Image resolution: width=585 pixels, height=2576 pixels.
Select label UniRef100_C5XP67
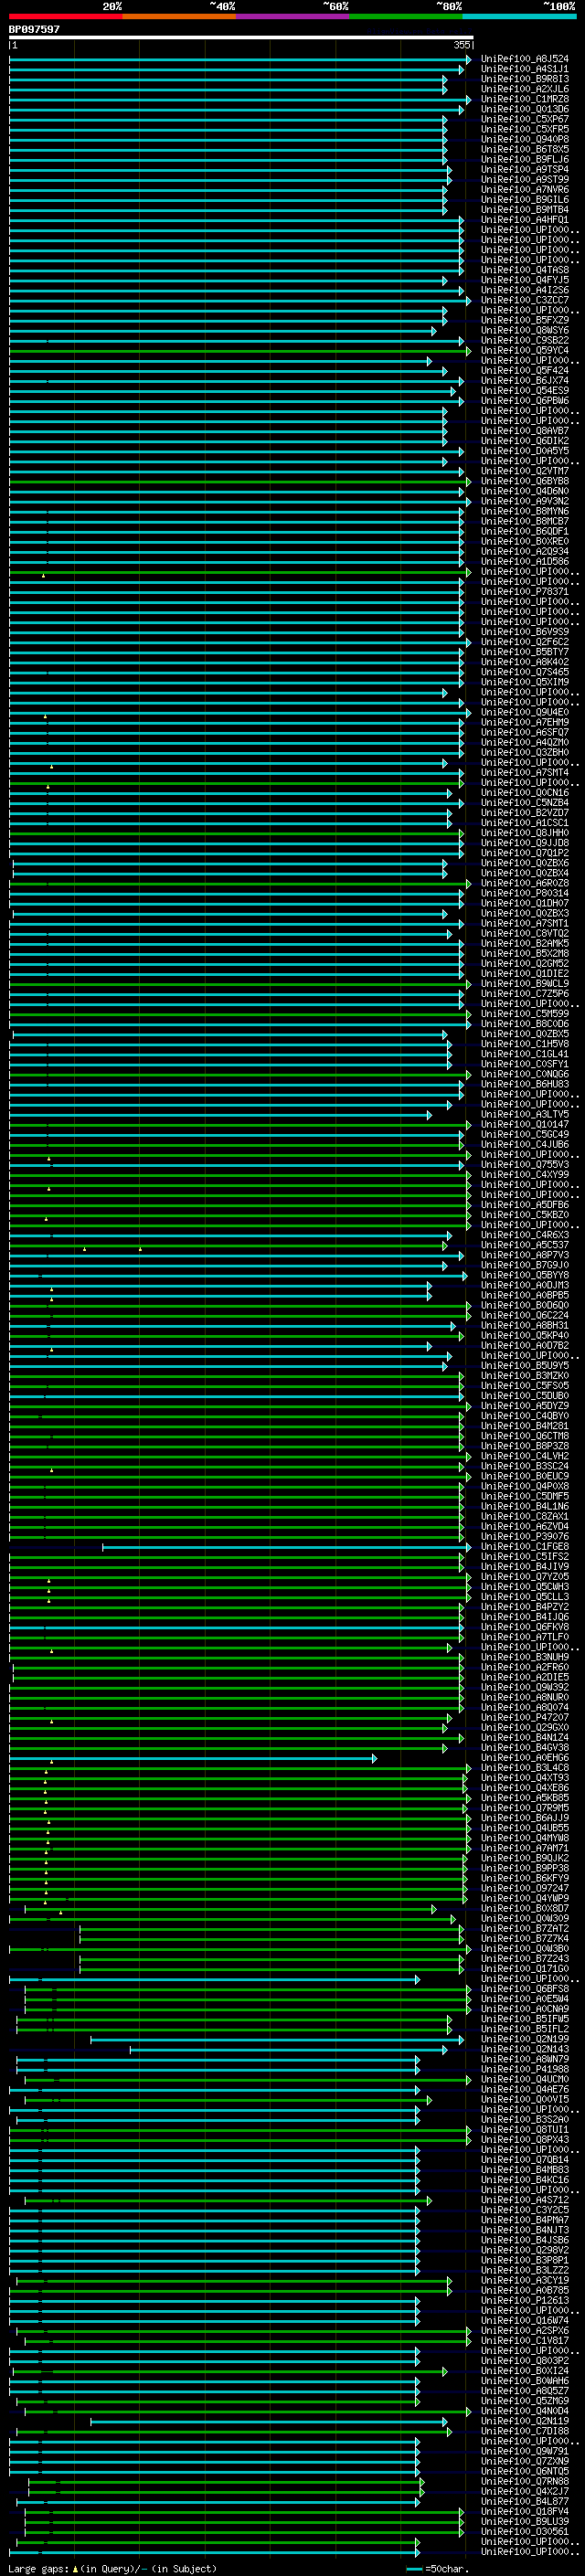point(525,119)
